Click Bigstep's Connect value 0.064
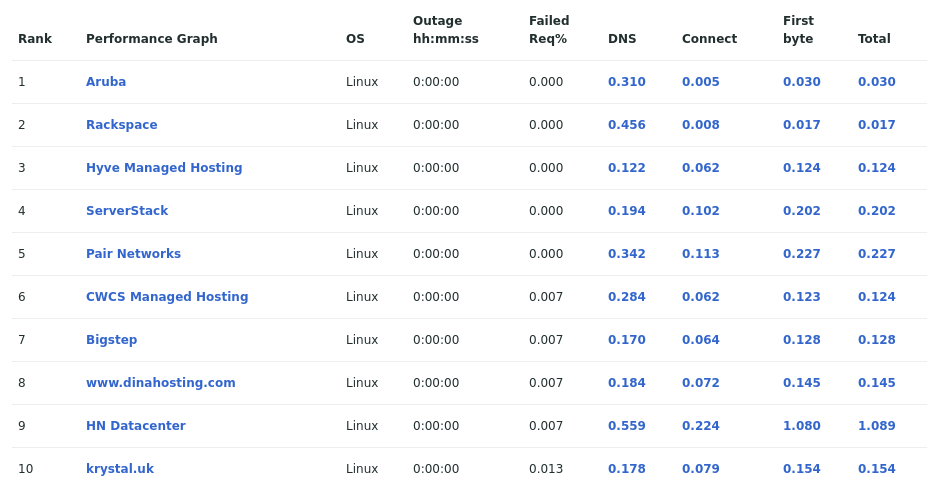The height and width of the screenshot is (490, 939). coord(701,340)
